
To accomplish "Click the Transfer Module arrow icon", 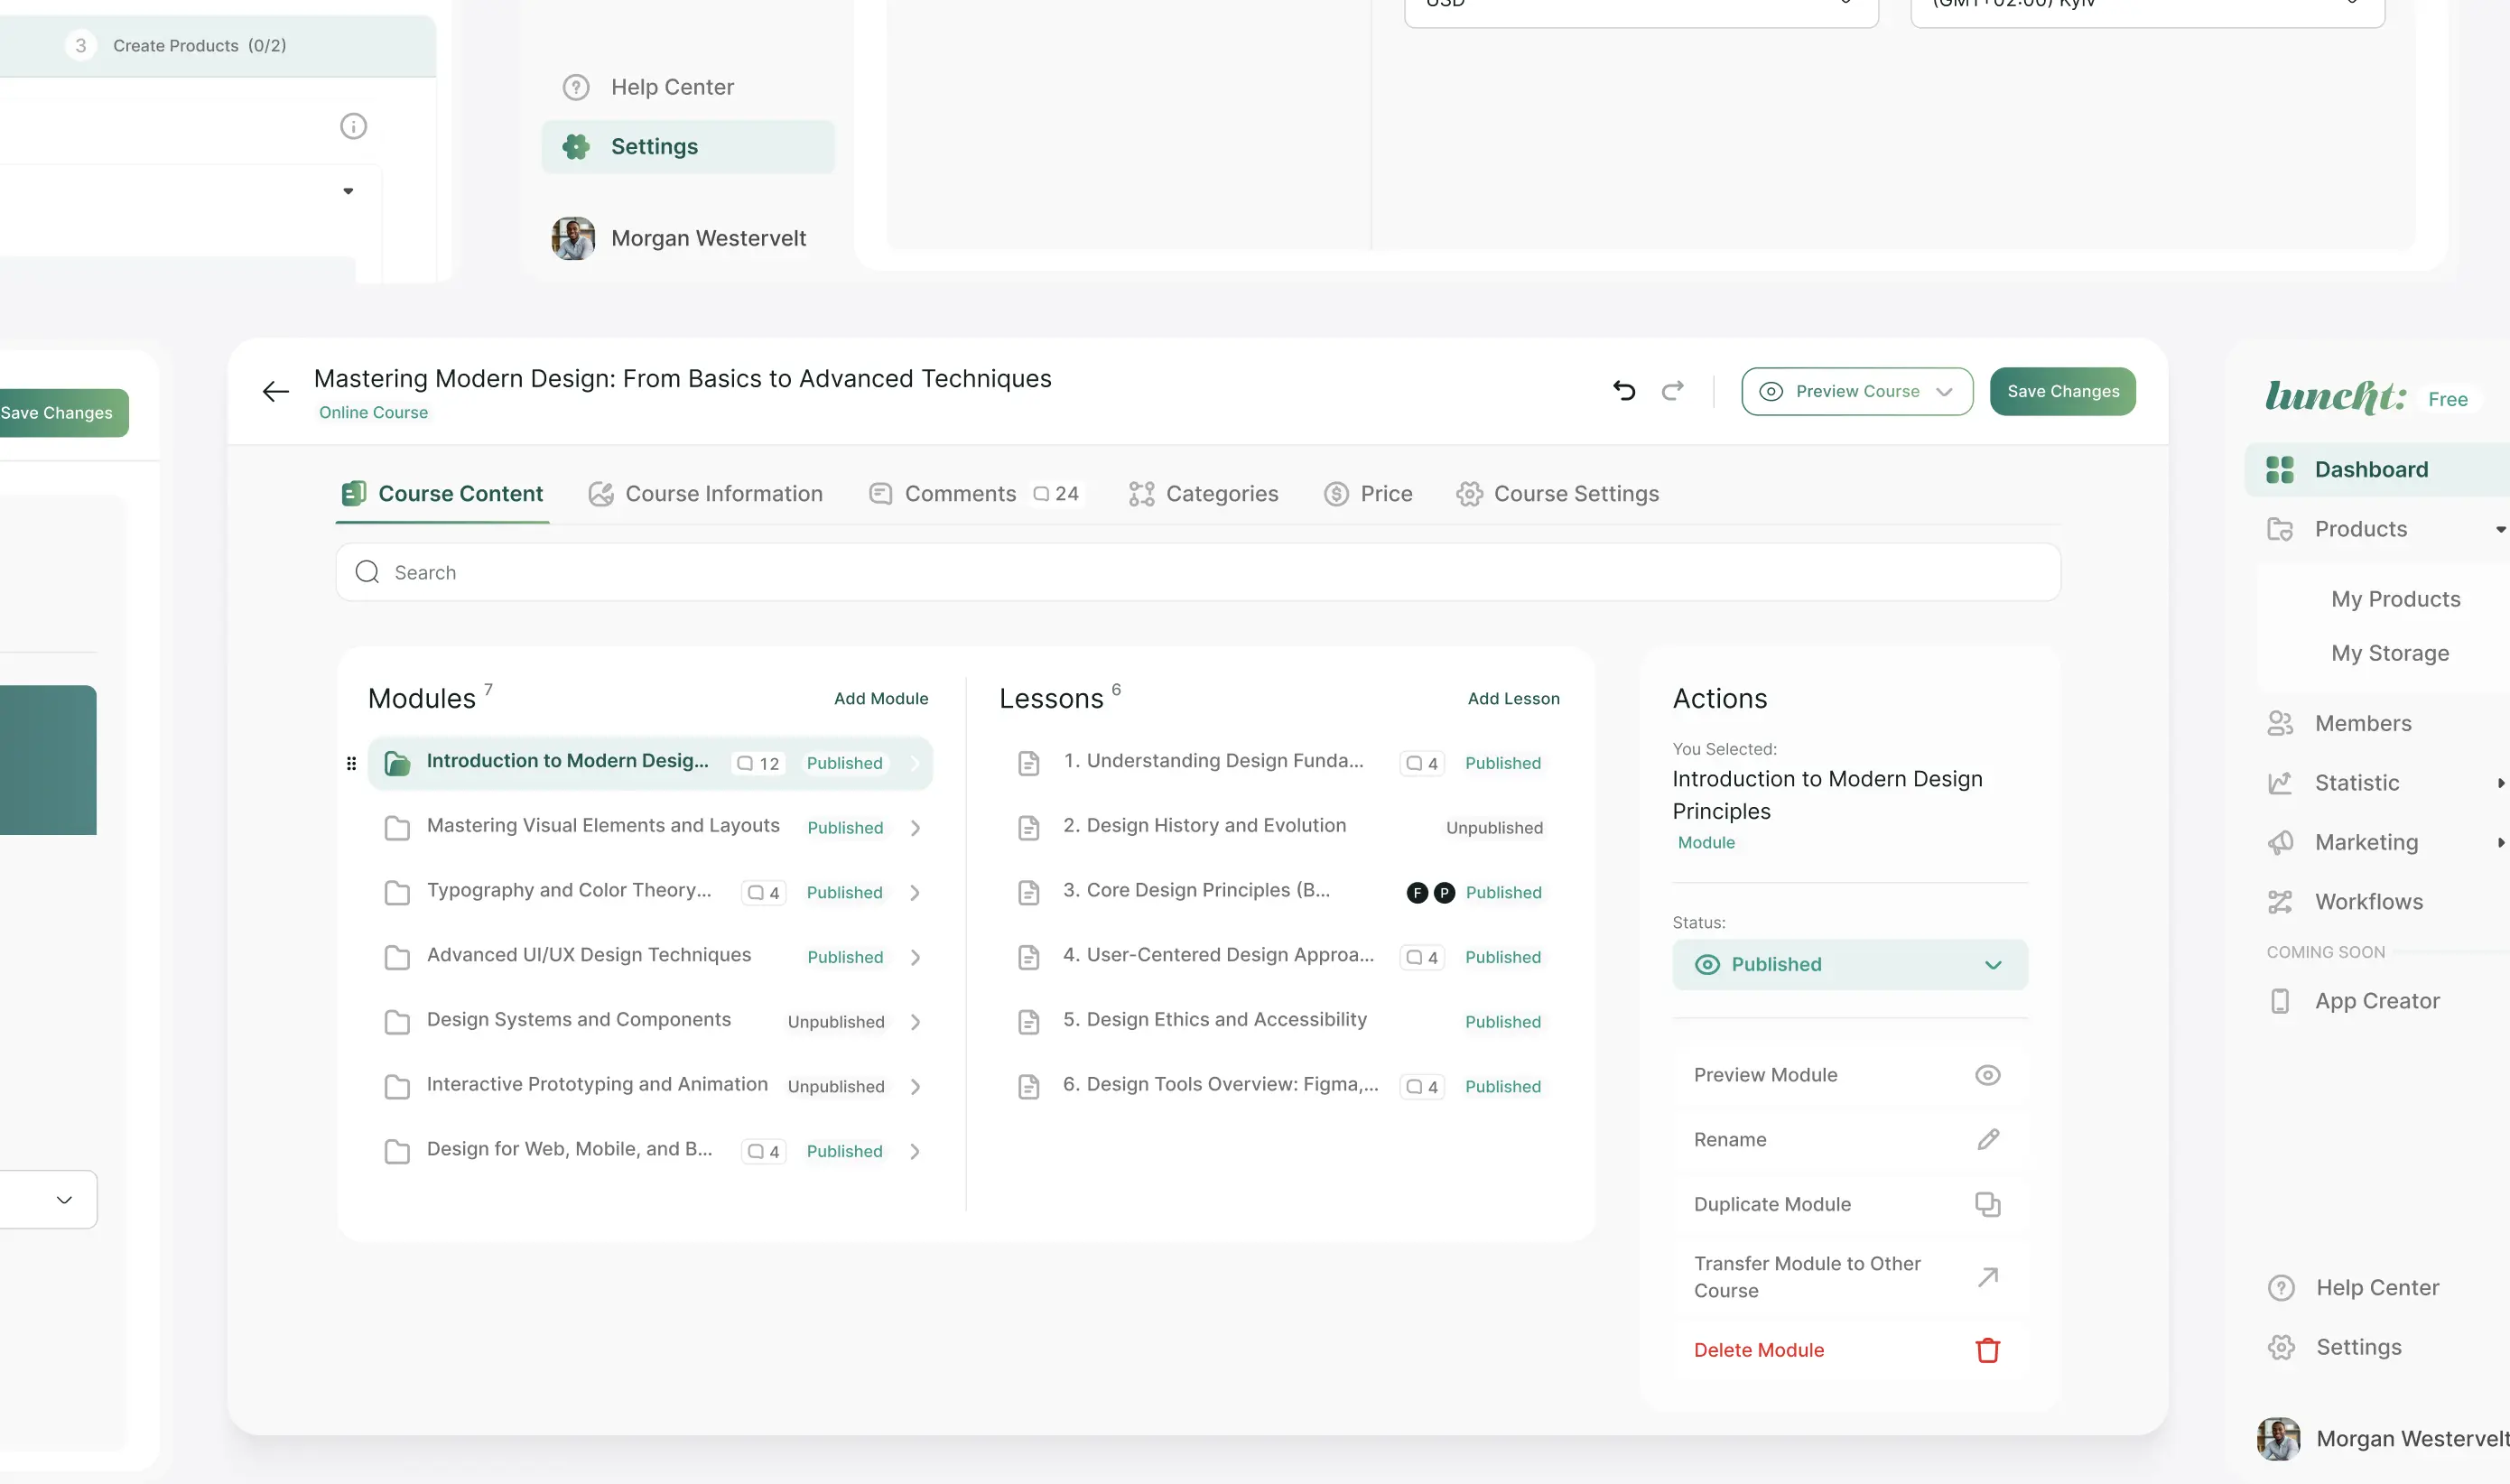I will 1987,1277.
